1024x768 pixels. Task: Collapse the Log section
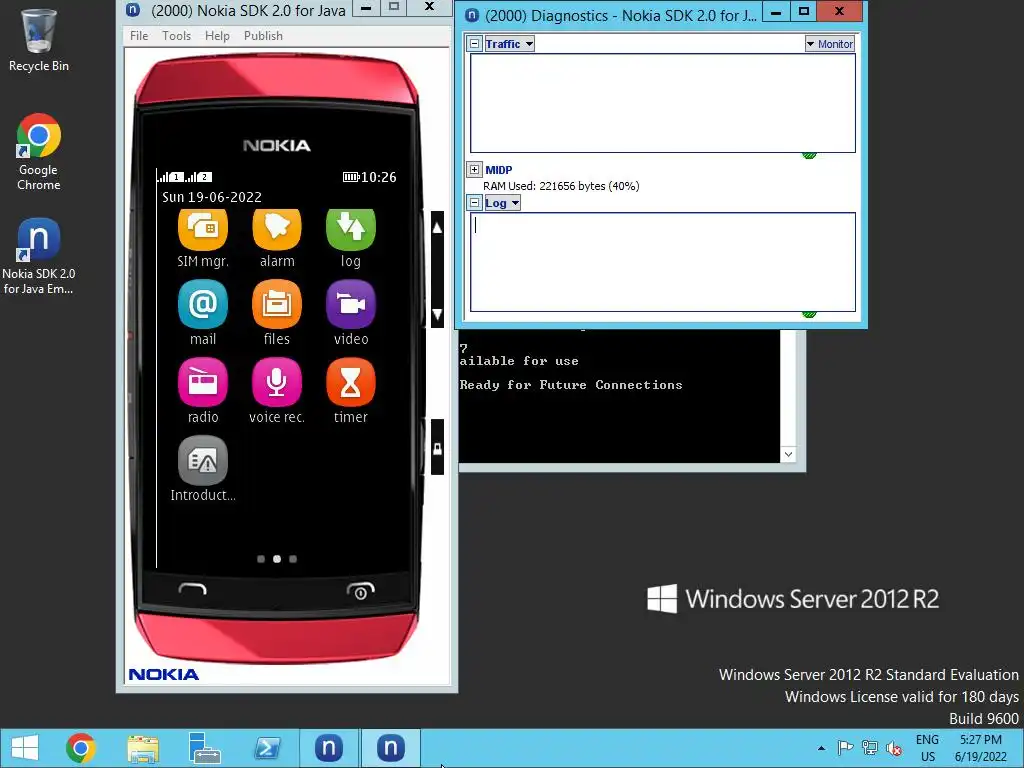[x=475, y=202]
